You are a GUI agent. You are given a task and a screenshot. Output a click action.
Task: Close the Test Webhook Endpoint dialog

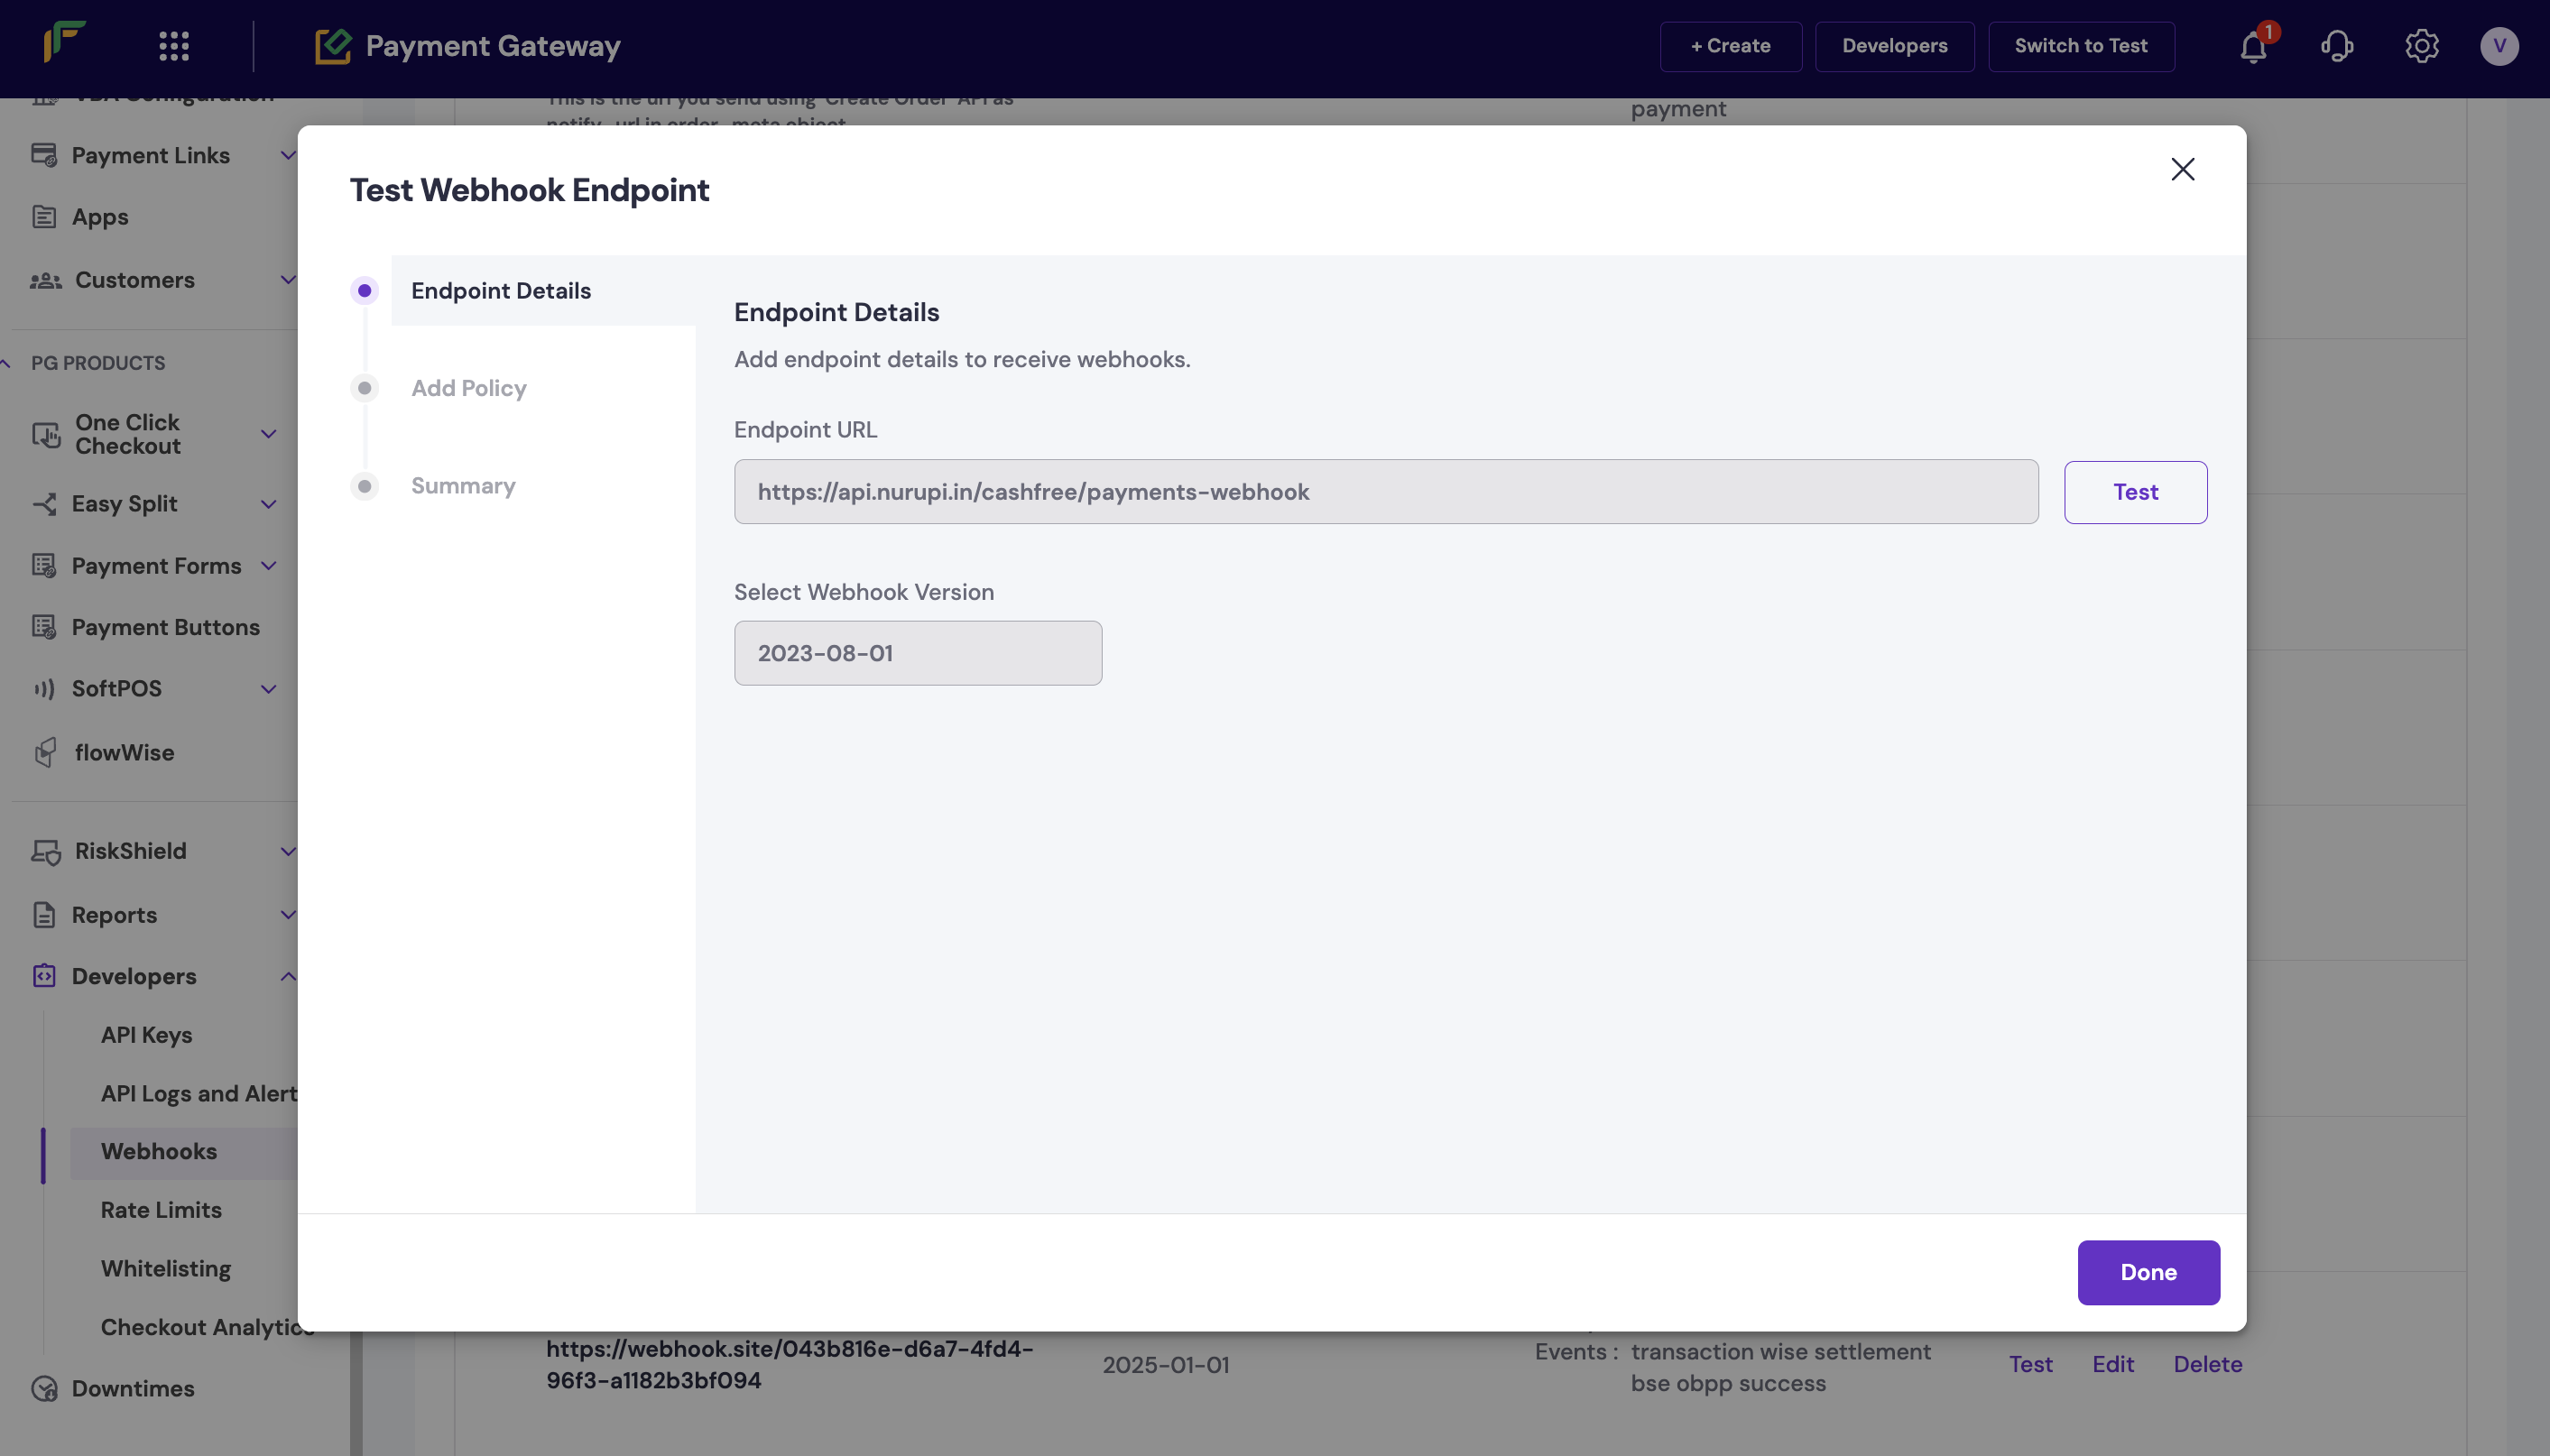[2182, 169]
